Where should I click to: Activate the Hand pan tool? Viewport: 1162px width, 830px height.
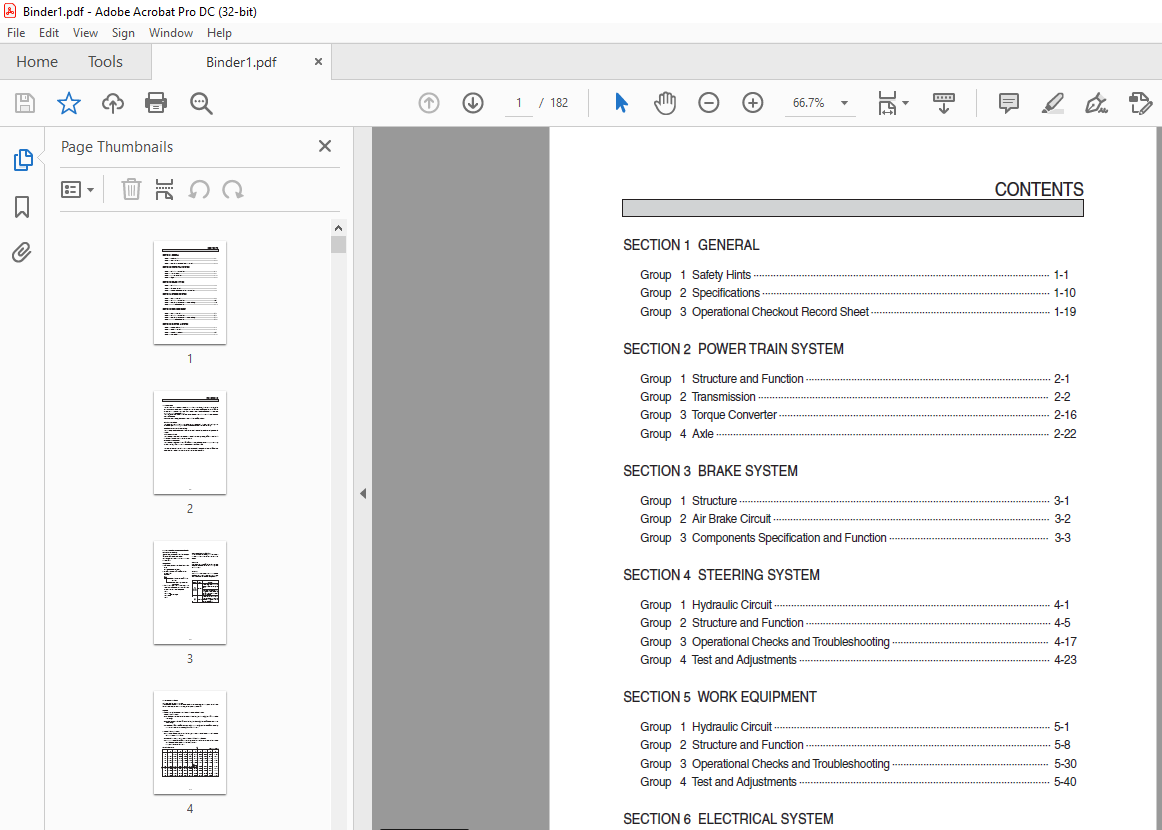coord(665,103)
